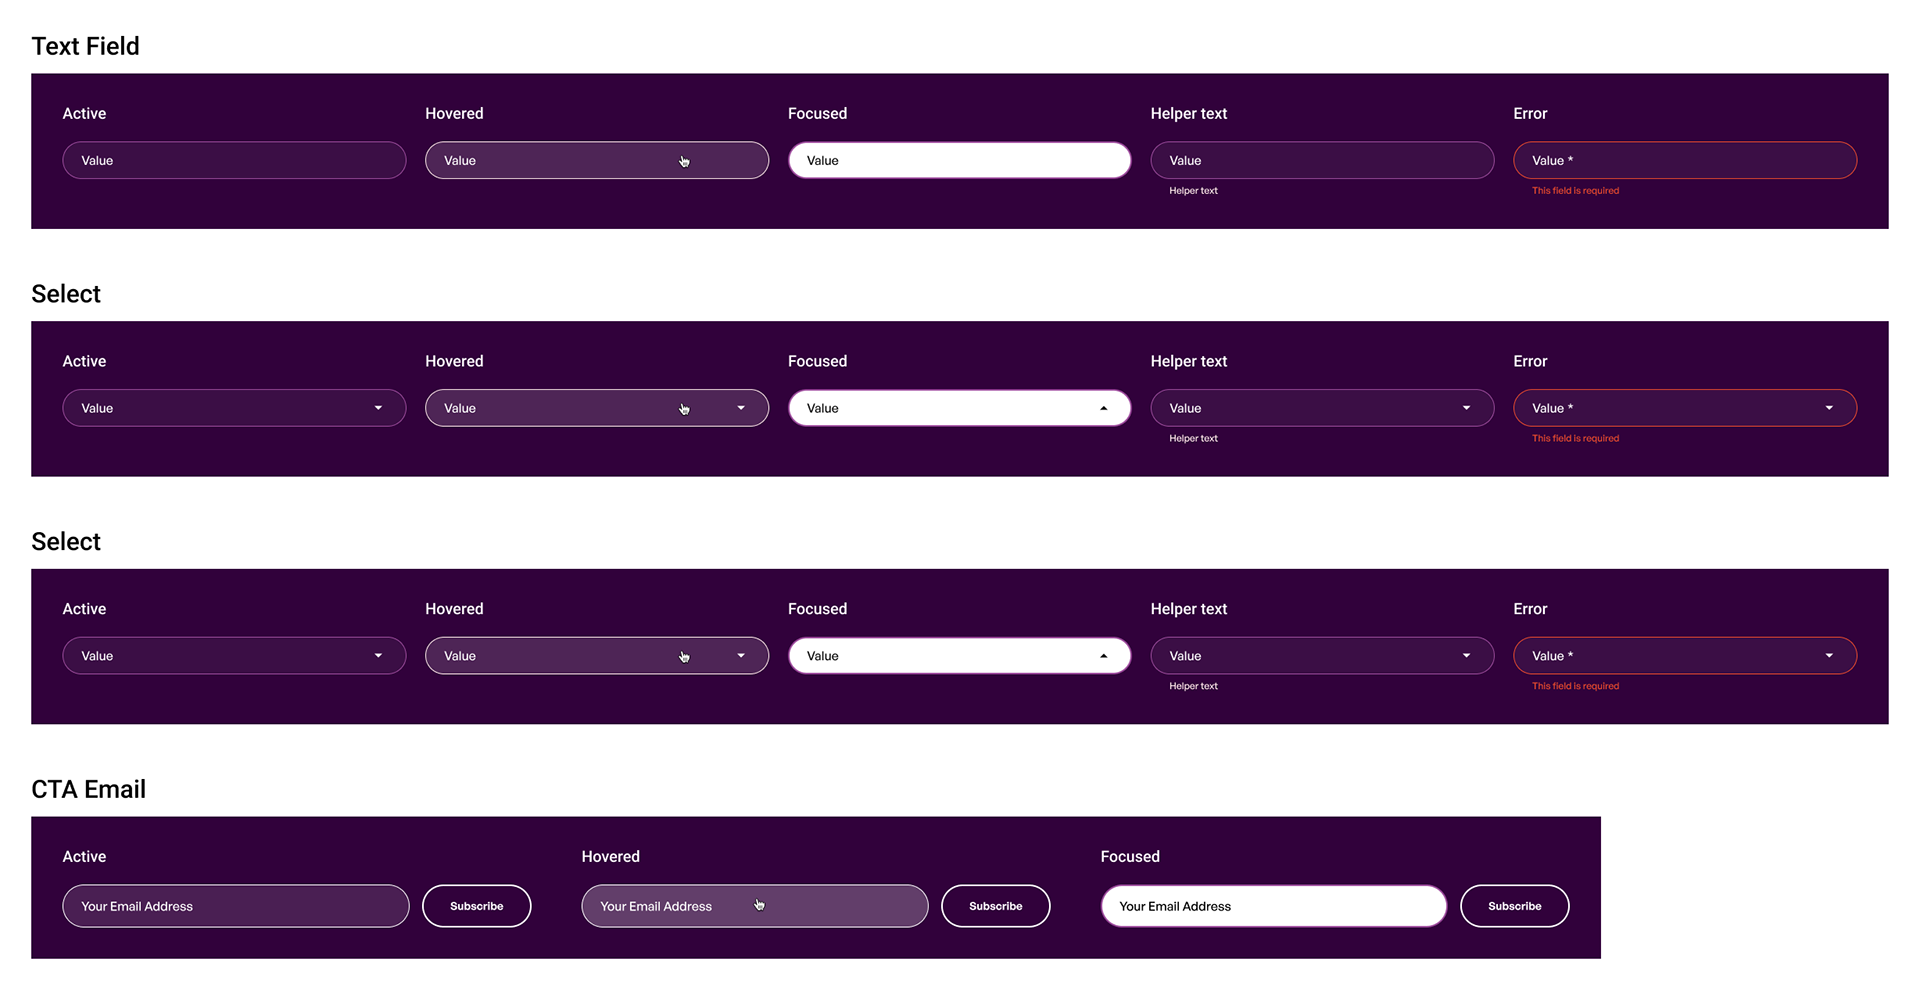
Task: Click the Hovered text field in Text Field section
Action: 597,160
